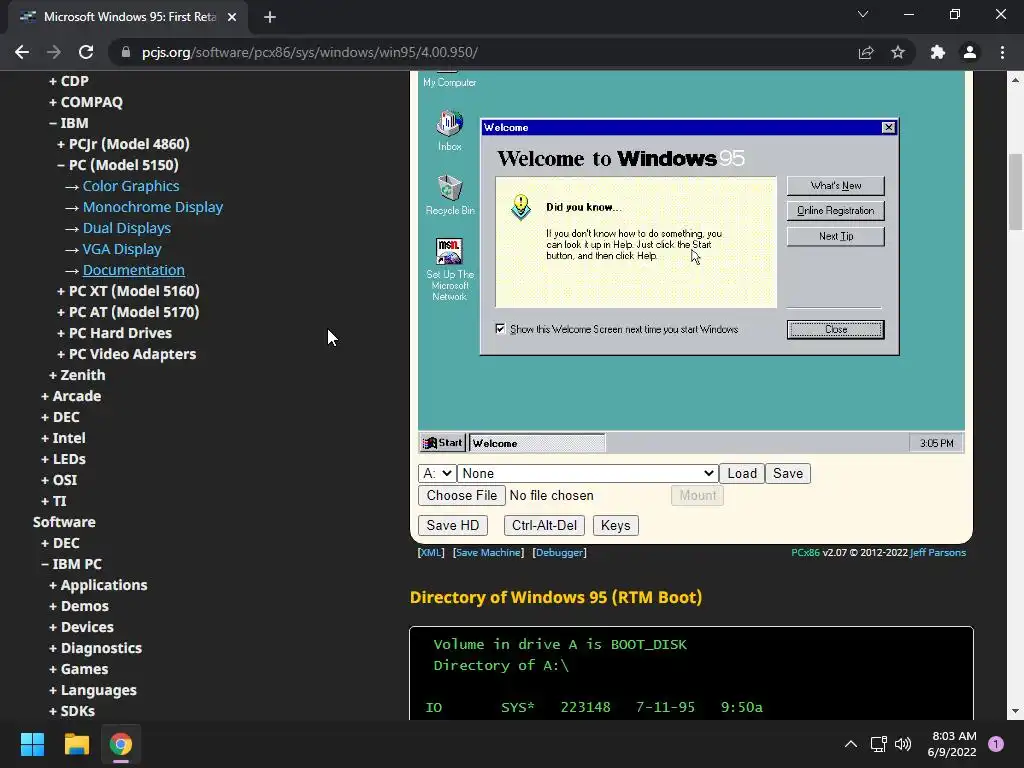Click the Ctrl-Alt-Del button

(x=544, y=525)
